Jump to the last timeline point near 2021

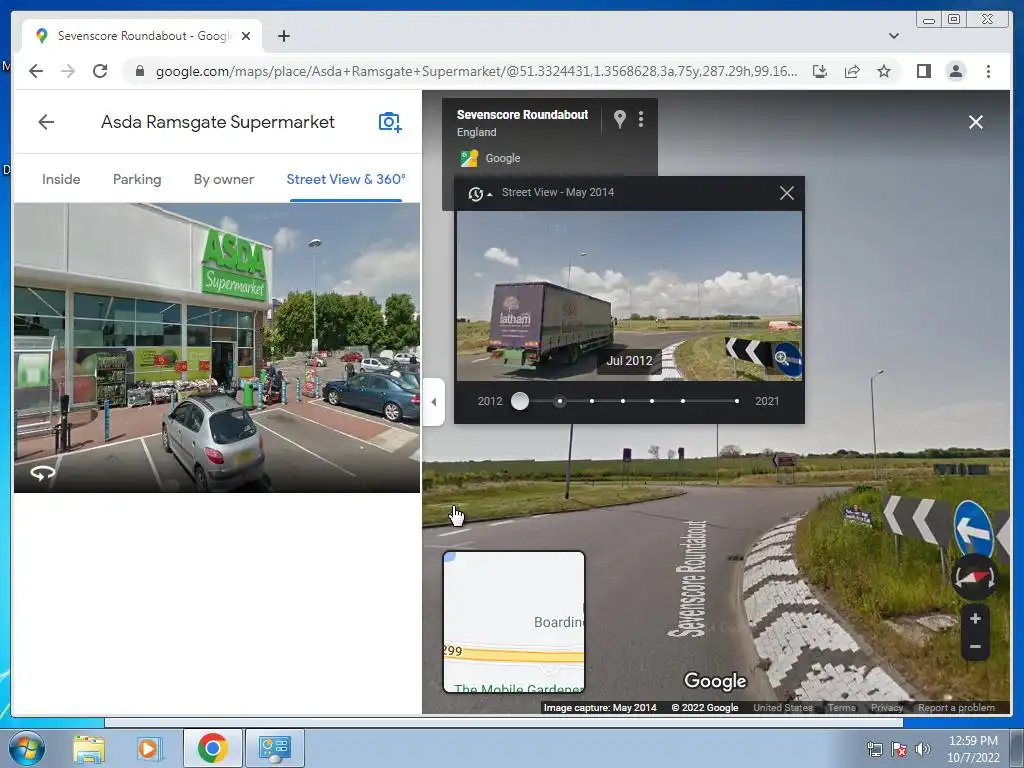737,401
